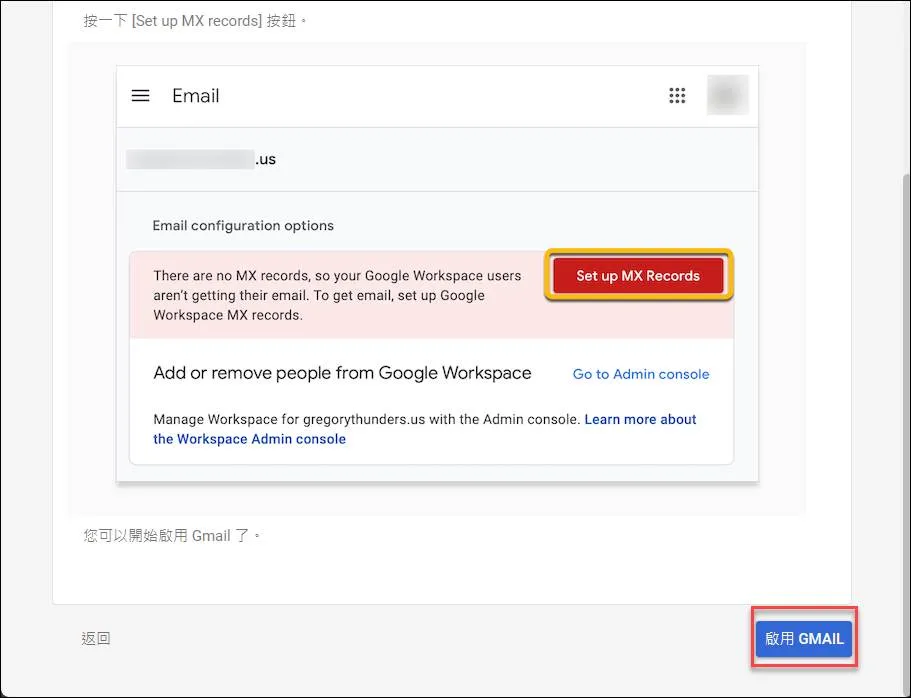Click the 'Add or remove people from Google Workspace' heading
The image size is (911, 698).
coord(342,373)
